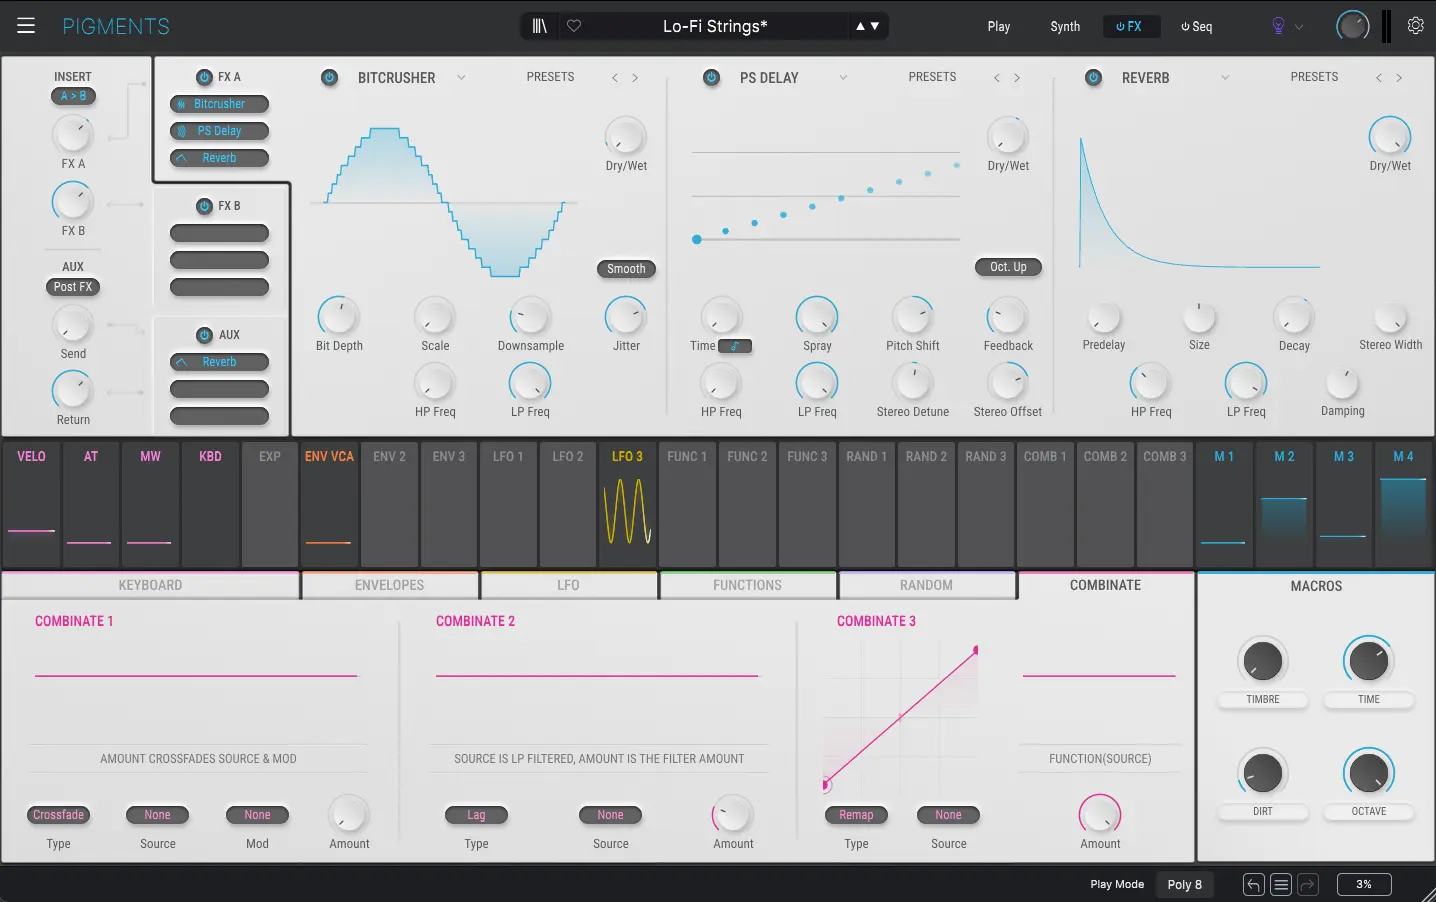Open the history list icon
The image size is (1436, 902).
[x=1281, y=884]
